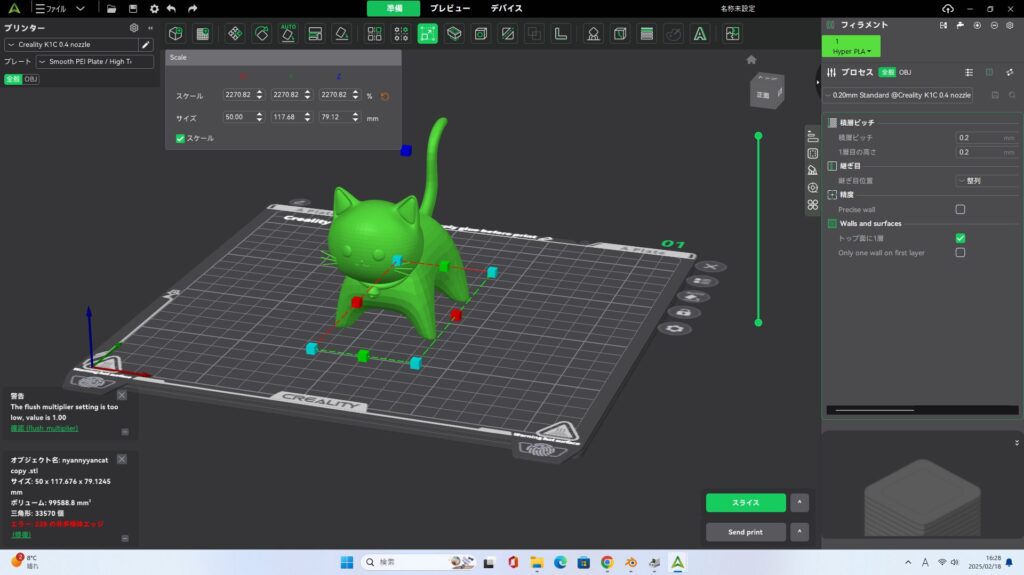Viewport: 1024px width, 575px height.
Task: Select the diagonal-hatched cut tool icon
Action: 507,33
